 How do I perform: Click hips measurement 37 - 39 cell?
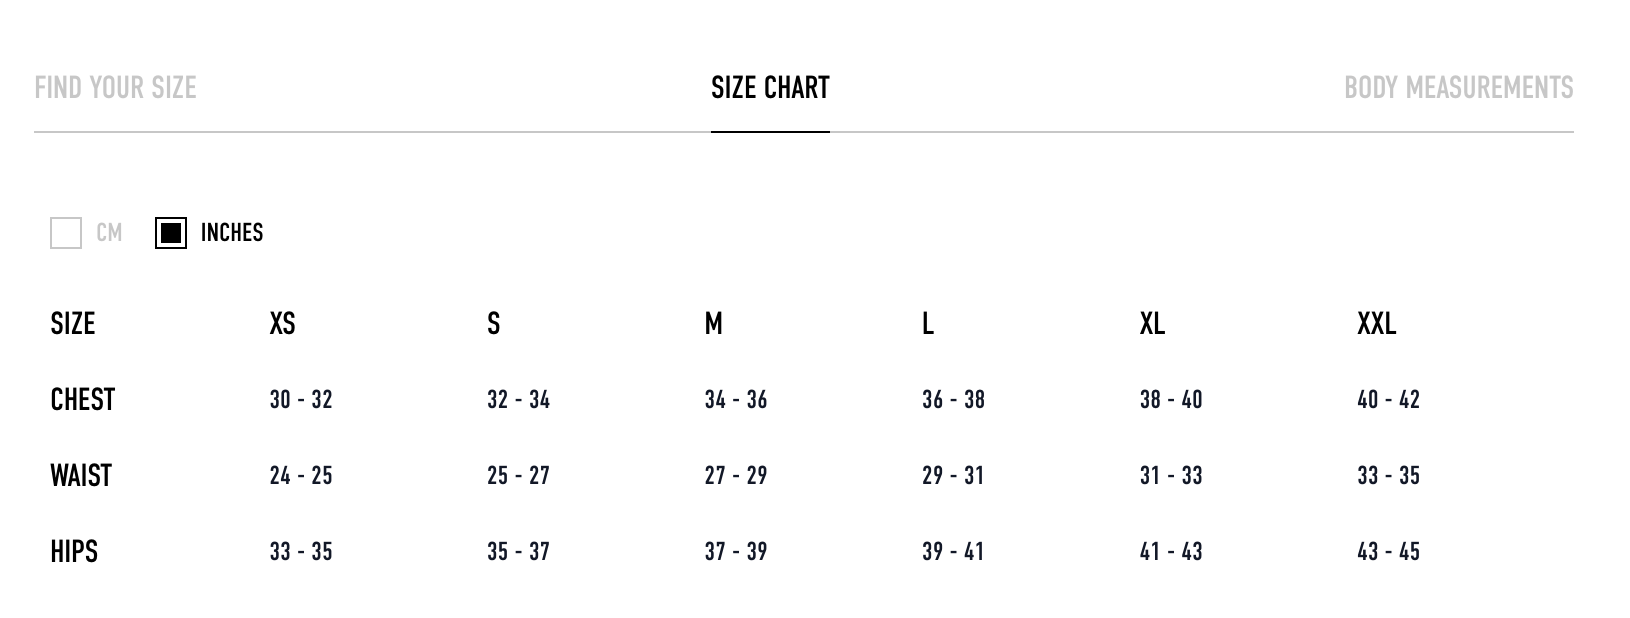point(736,551)
